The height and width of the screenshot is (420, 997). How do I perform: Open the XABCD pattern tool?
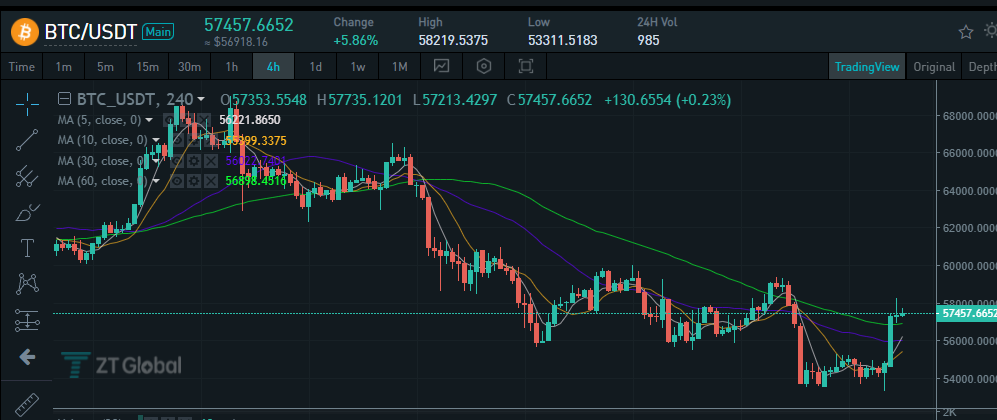(27, 284)
